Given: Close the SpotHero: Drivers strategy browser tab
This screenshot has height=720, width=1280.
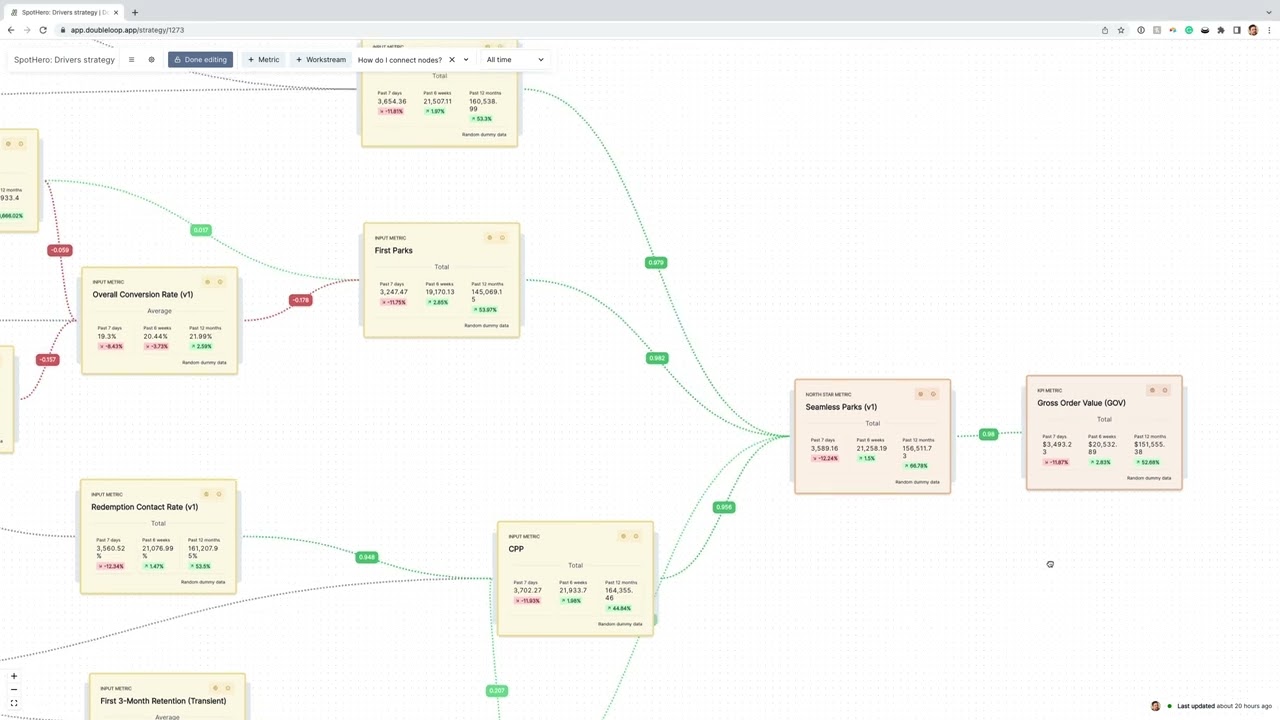Looking at the screenshot, I should (x=117, y=12).
